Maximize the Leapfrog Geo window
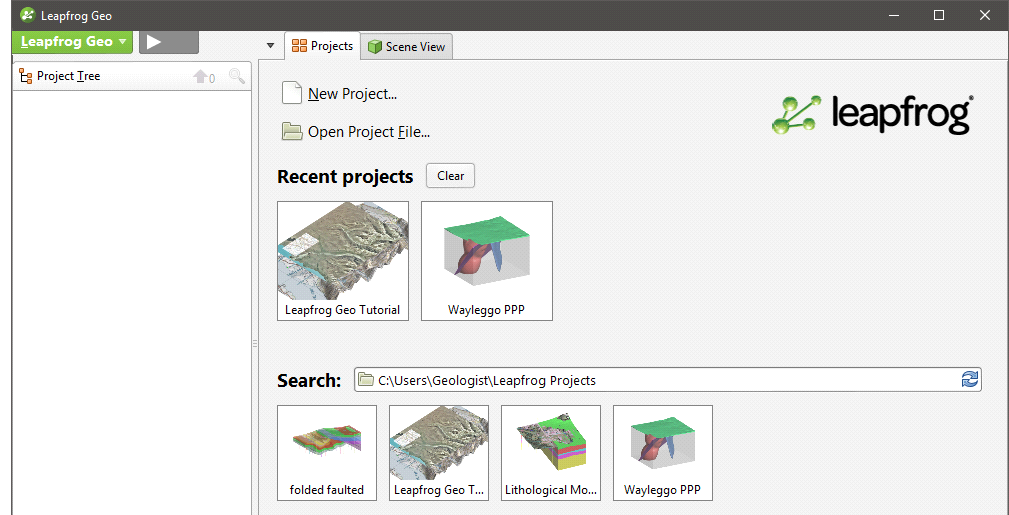The height and width of the screenshot is (515, 1009). click(939, 15)
